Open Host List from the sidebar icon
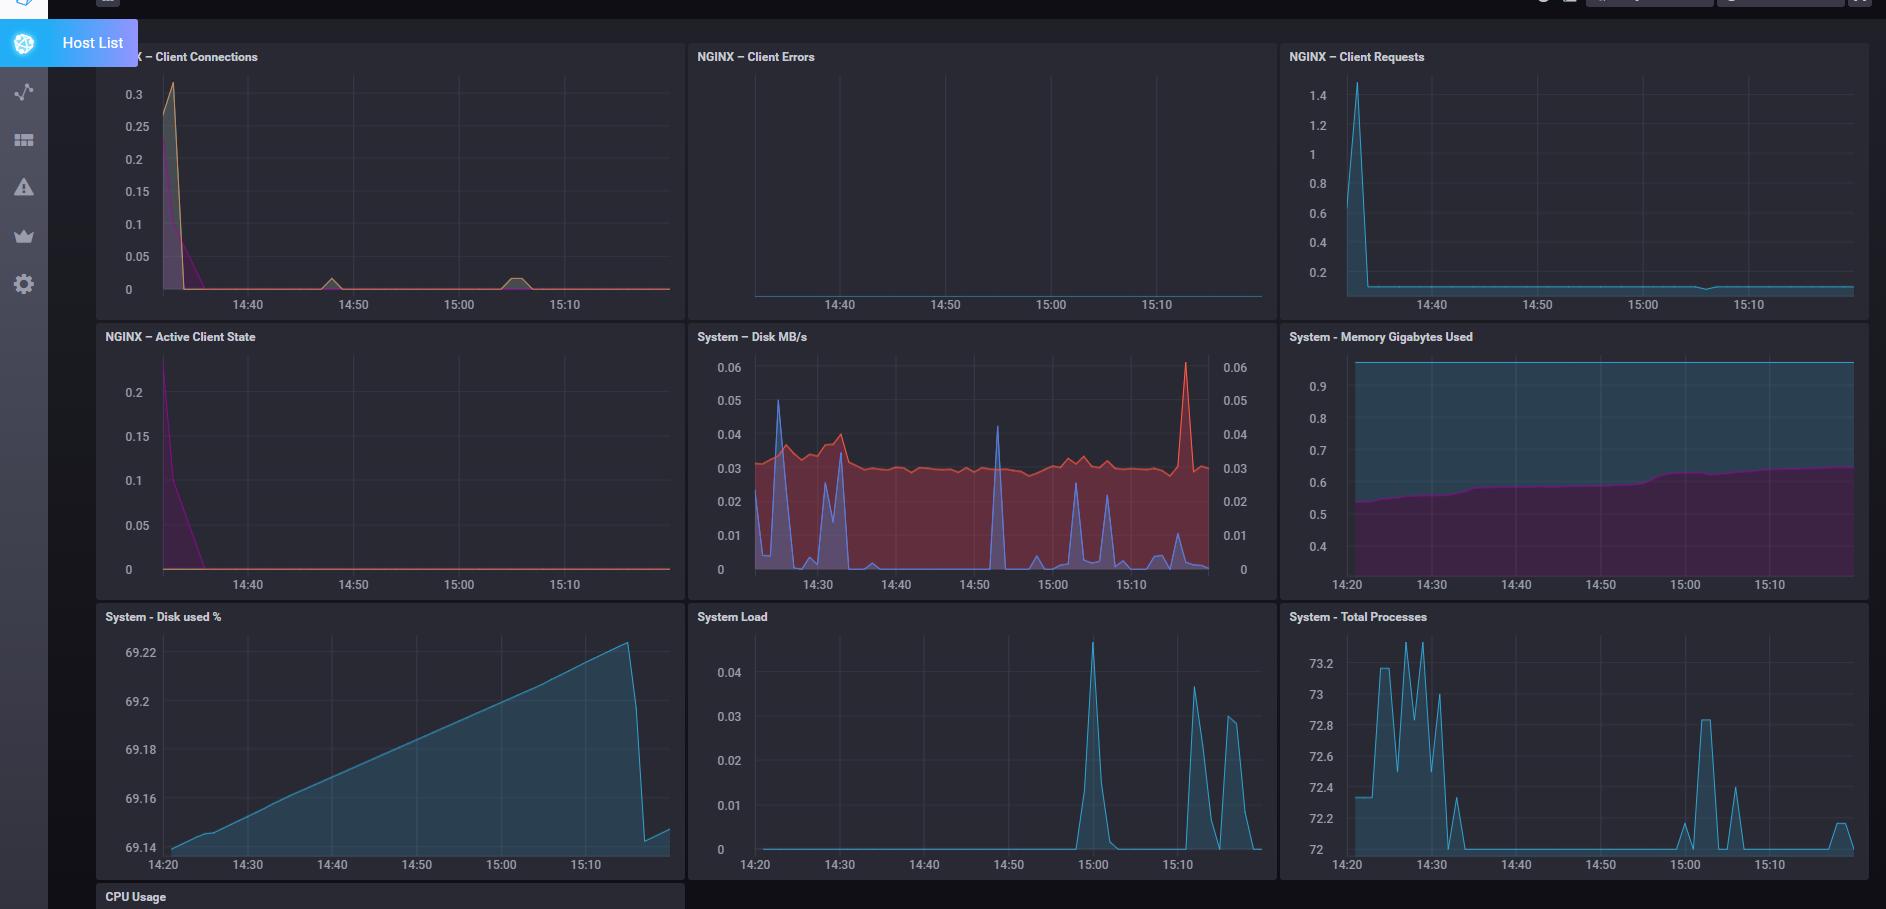The width and height of the screenshot is (1886, 909). [24, 43]
